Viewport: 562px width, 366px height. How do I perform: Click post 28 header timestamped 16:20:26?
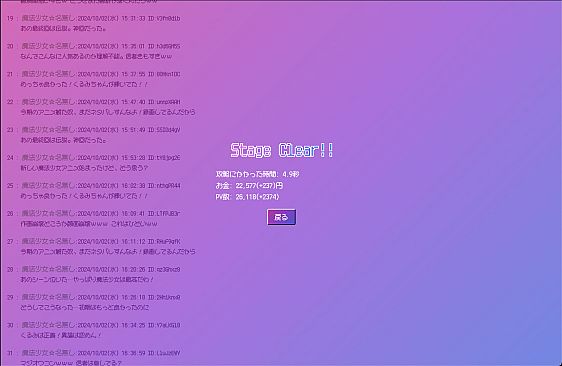[94, 269]
